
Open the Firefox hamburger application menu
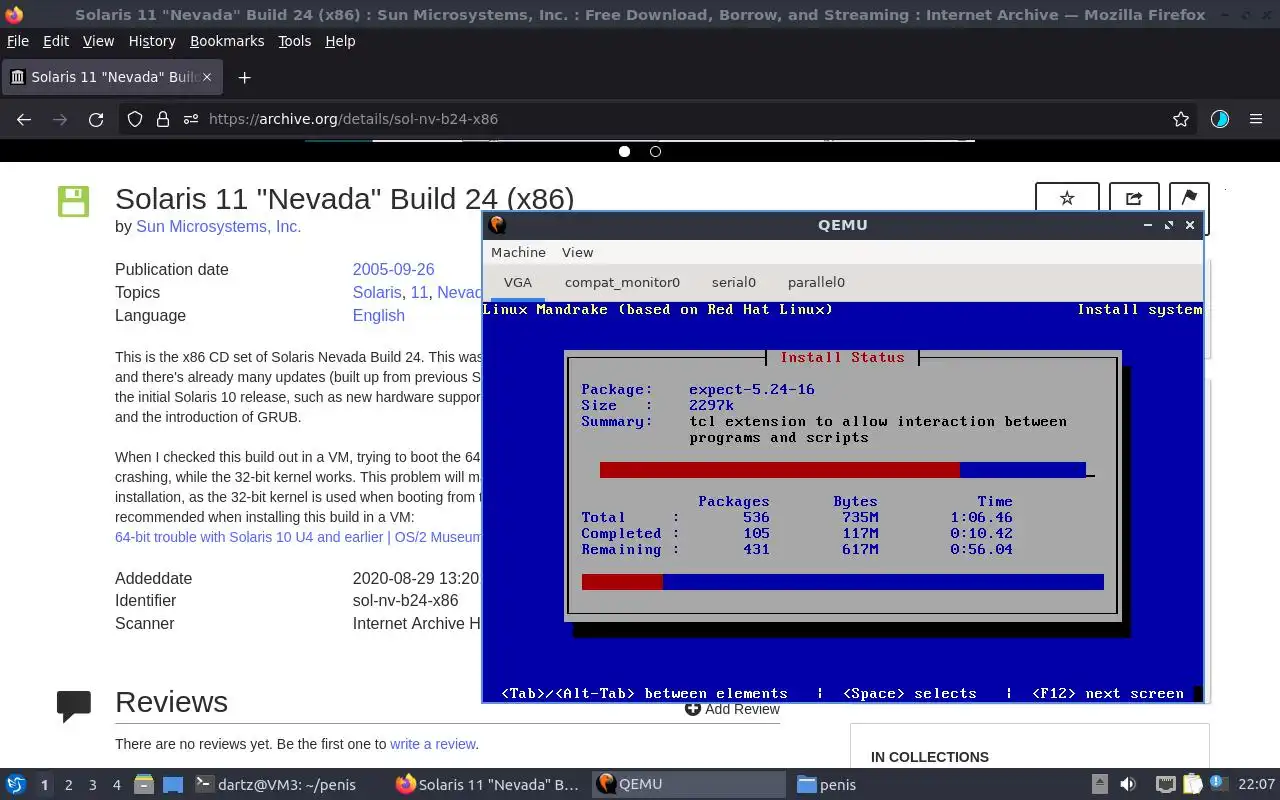(x=1256, y=119)
